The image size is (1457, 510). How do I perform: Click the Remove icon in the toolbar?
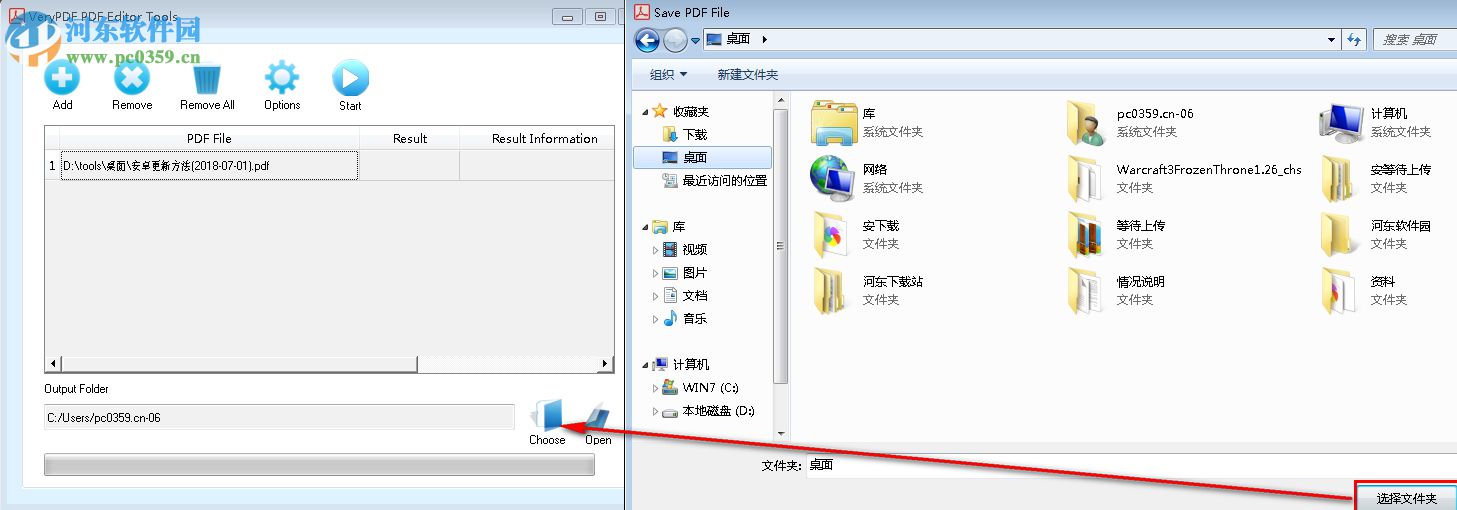pyautogui.click(x=132, y=78)
